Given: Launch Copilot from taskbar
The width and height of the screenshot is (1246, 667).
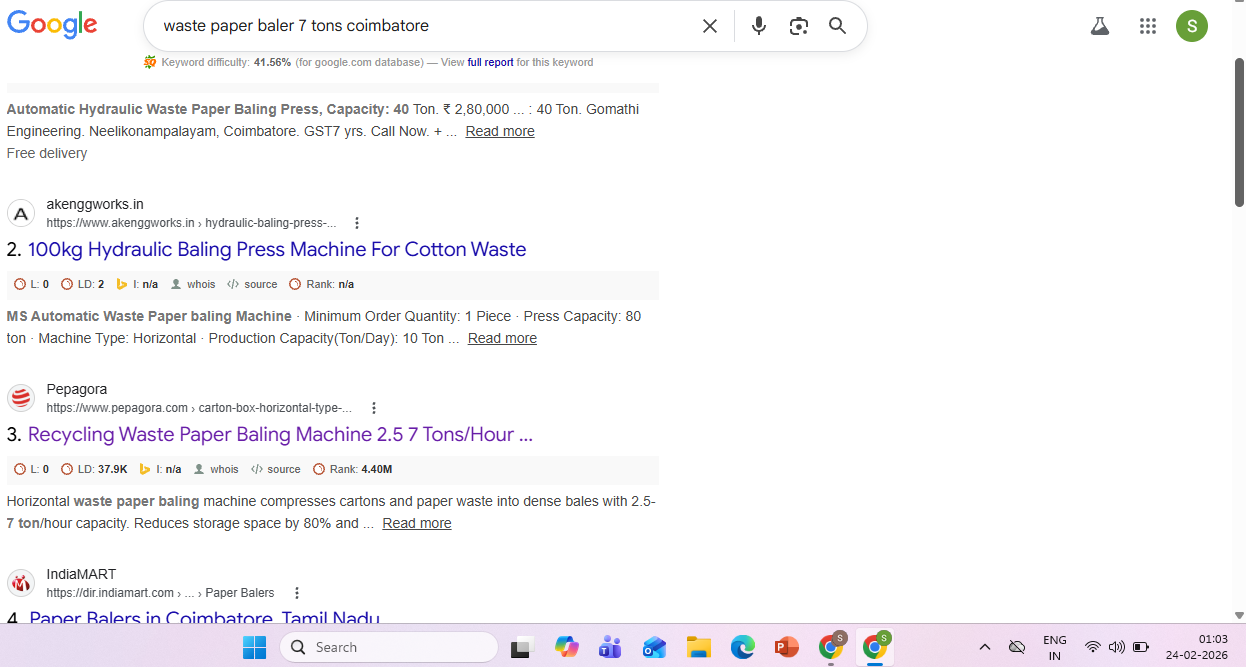Looking at the screenshot, I should pyautogui.click(x=567, y=647).
